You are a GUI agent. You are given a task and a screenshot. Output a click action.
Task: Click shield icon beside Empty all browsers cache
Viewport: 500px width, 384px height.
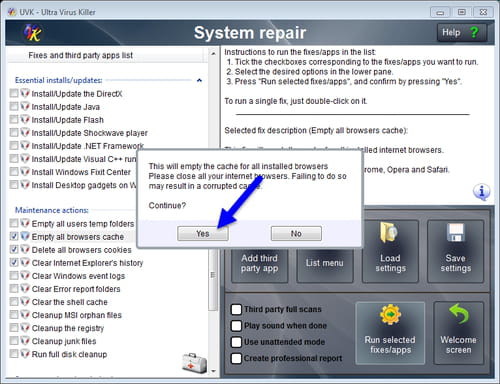(x=25, y=236)
